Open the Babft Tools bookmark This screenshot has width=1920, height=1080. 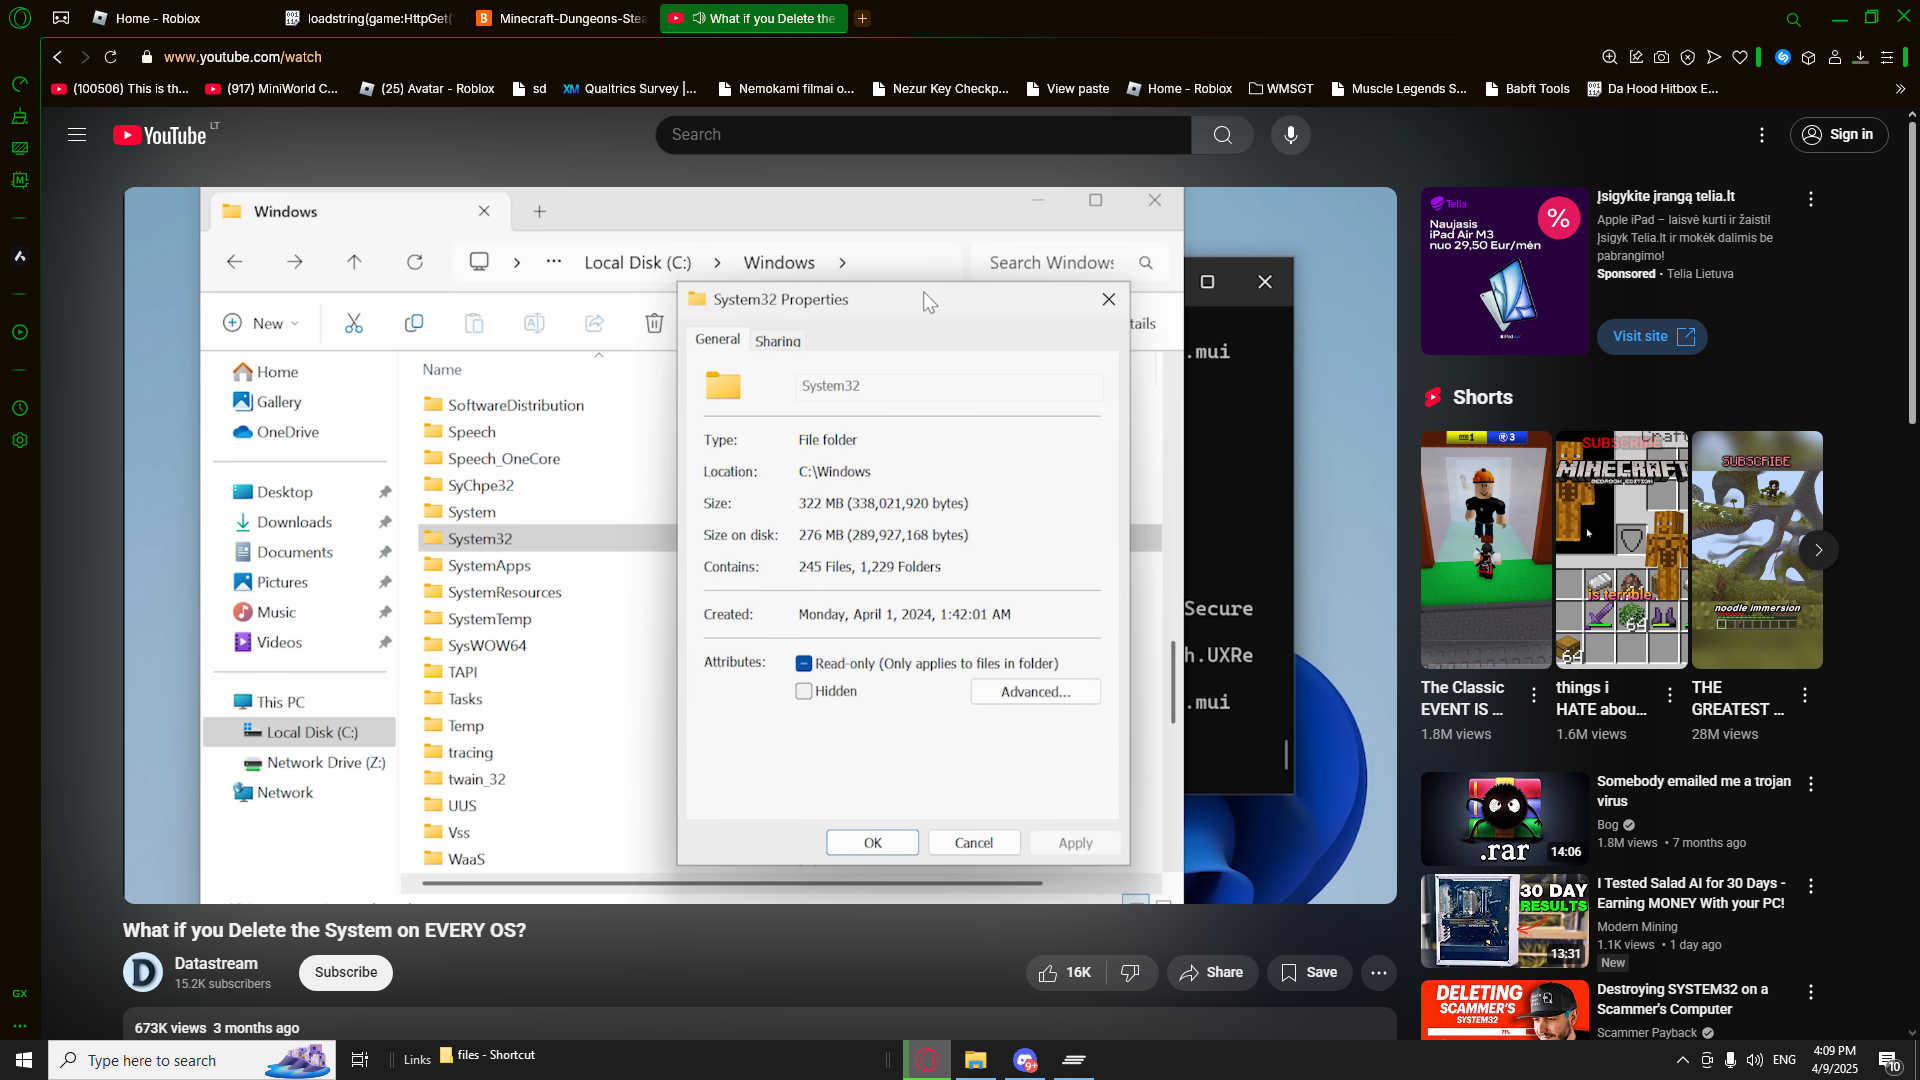pyautogui.click(x=1528, y=89)
